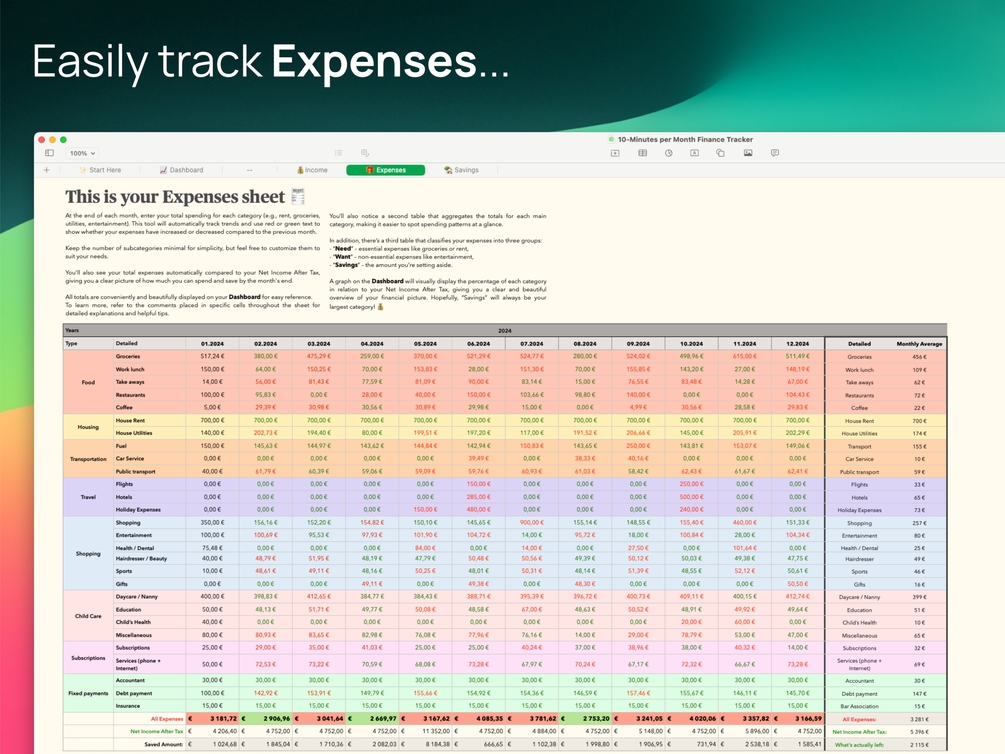Select May Saved Amount cell '8 184,38'

[x=425, y=744]
